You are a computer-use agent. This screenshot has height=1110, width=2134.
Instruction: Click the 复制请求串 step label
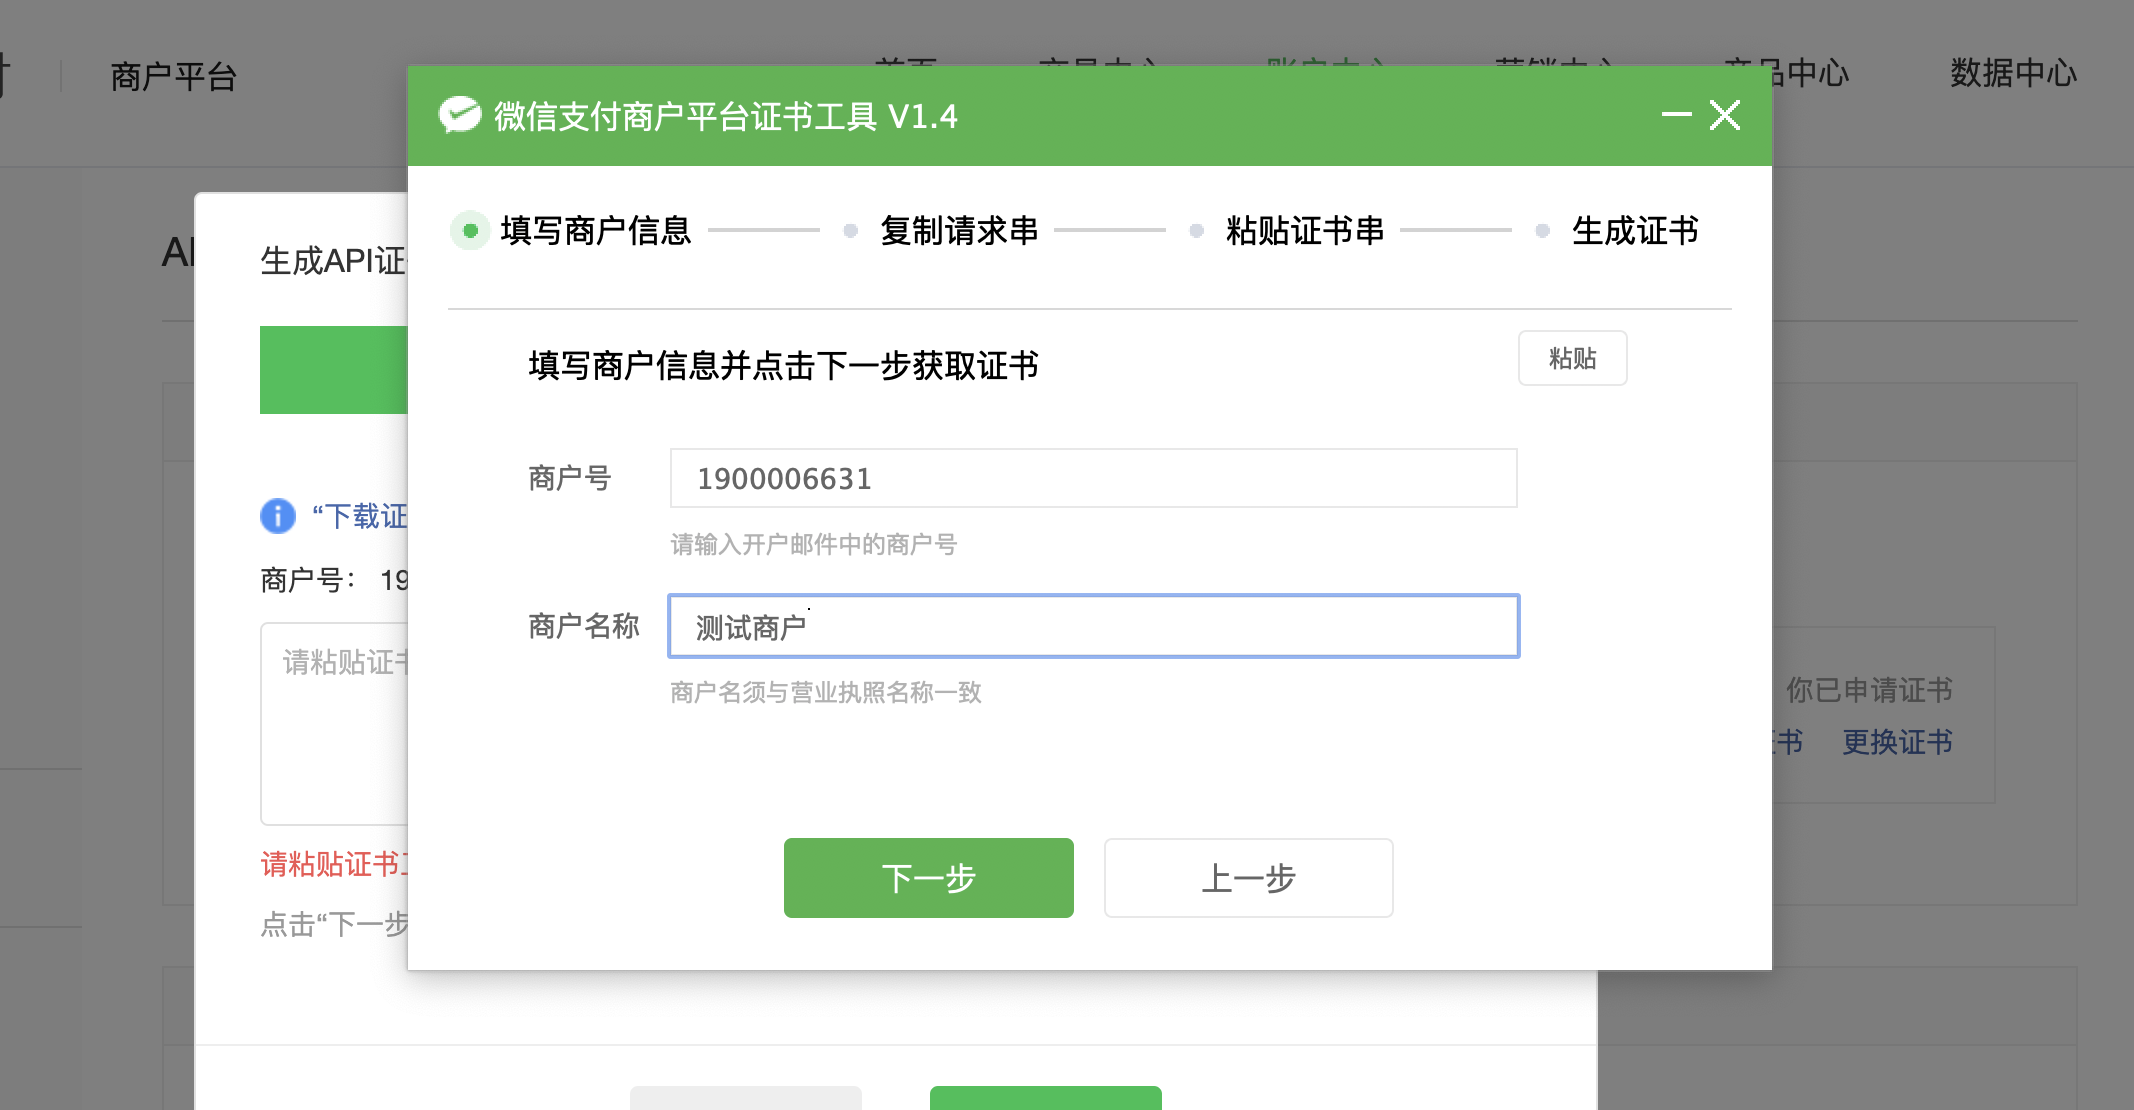coord(959,231)
